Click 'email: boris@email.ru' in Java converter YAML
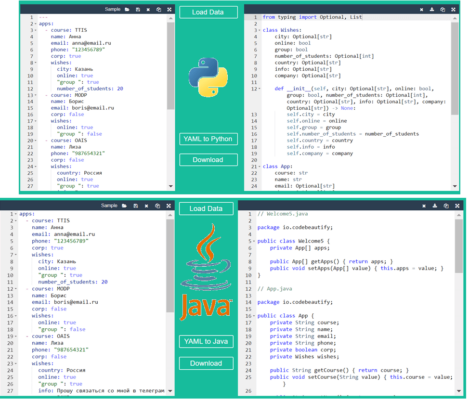Viewport: 469px width, 400px height. click(x=65, y=302)
